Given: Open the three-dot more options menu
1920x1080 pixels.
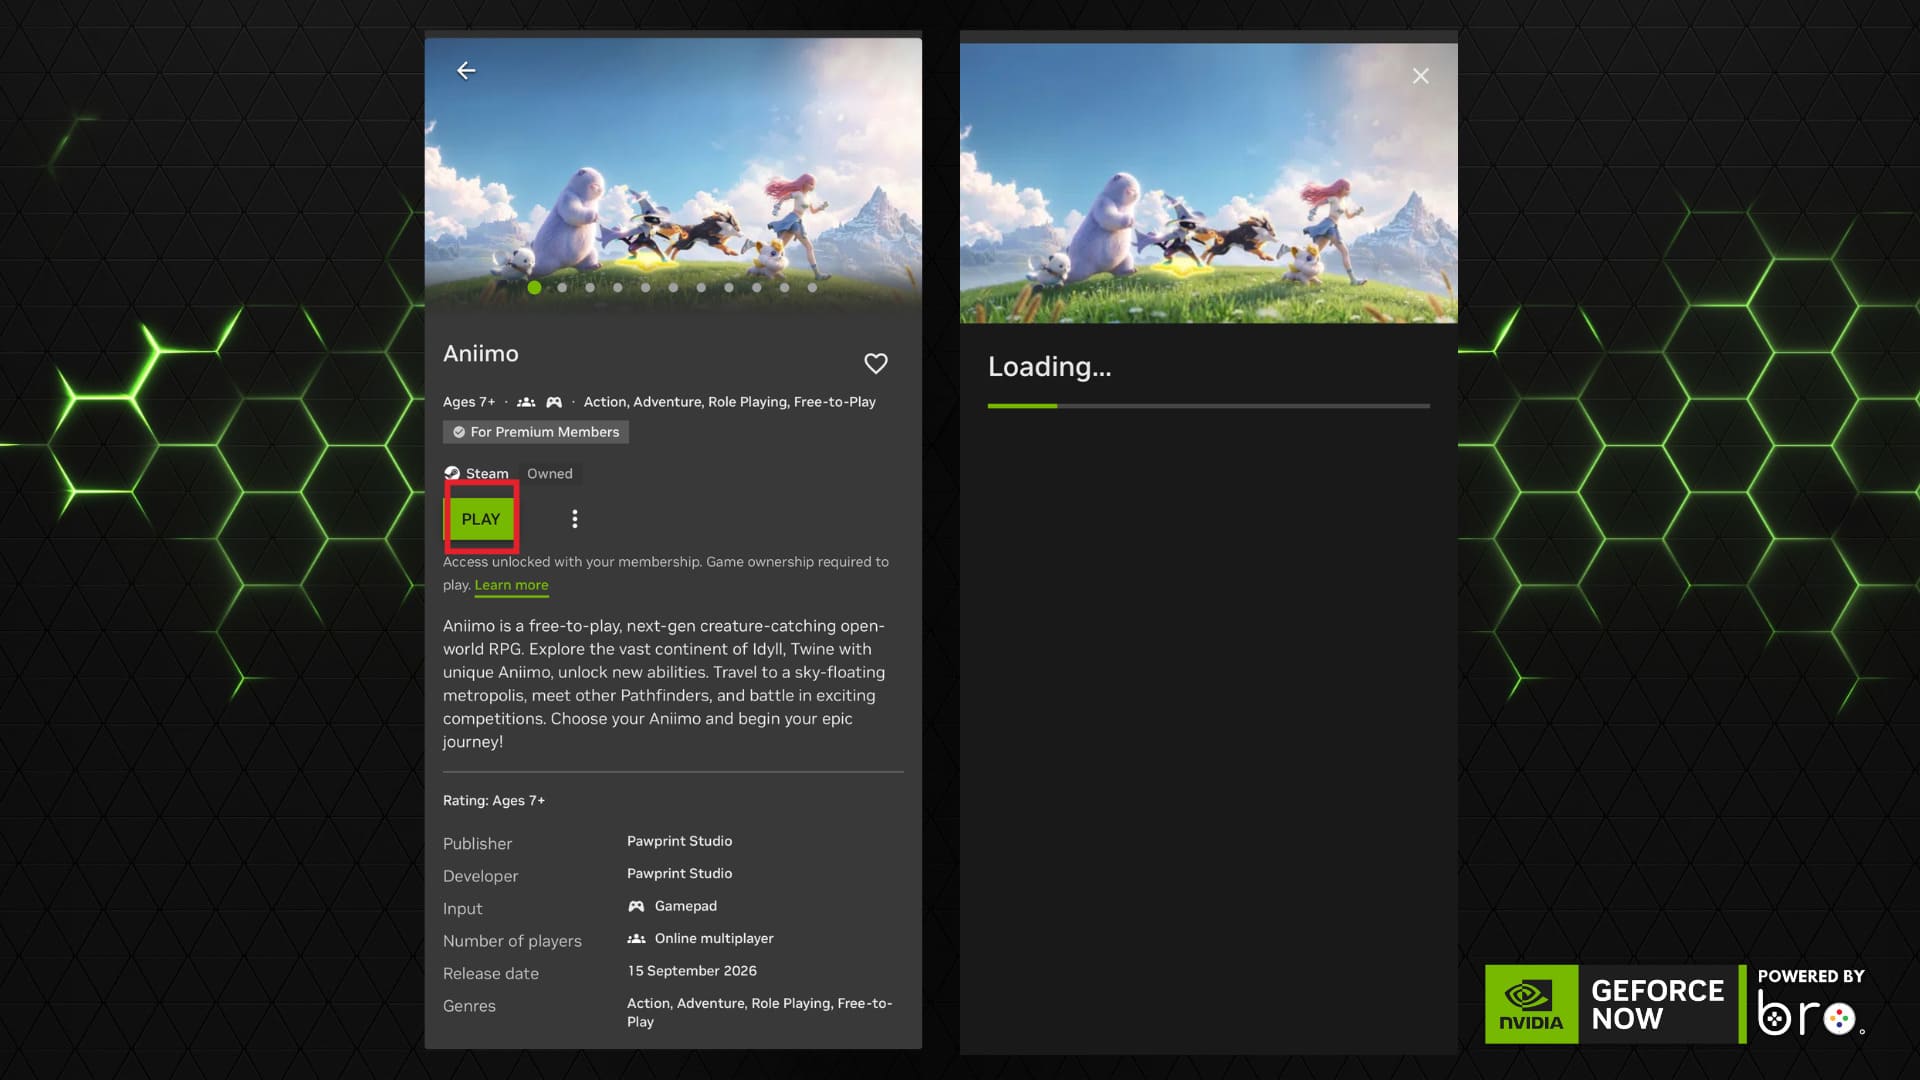Looking at the screenshot, I should coord(574,518).
